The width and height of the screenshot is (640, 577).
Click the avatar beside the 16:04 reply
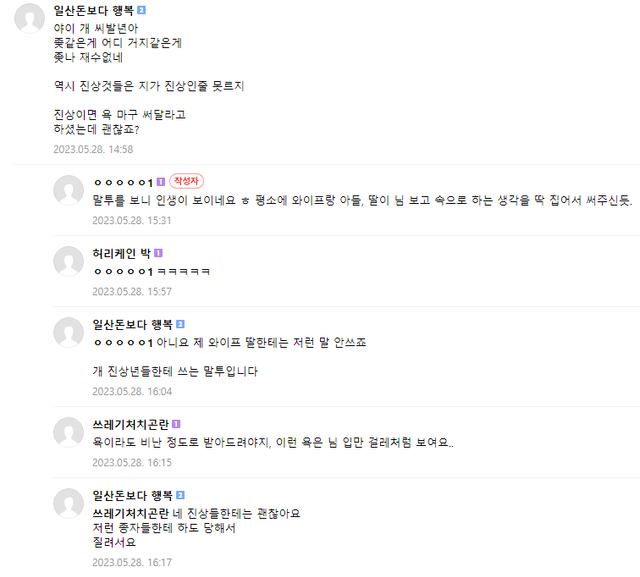pyautogui.click(x=68, y=333)
